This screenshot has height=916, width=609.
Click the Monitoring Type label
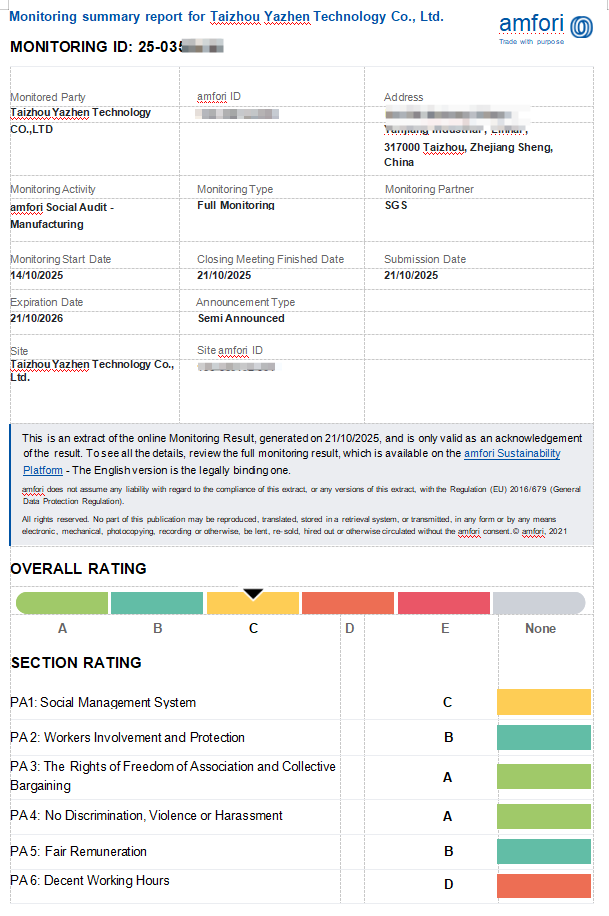(x=235, y=189)
